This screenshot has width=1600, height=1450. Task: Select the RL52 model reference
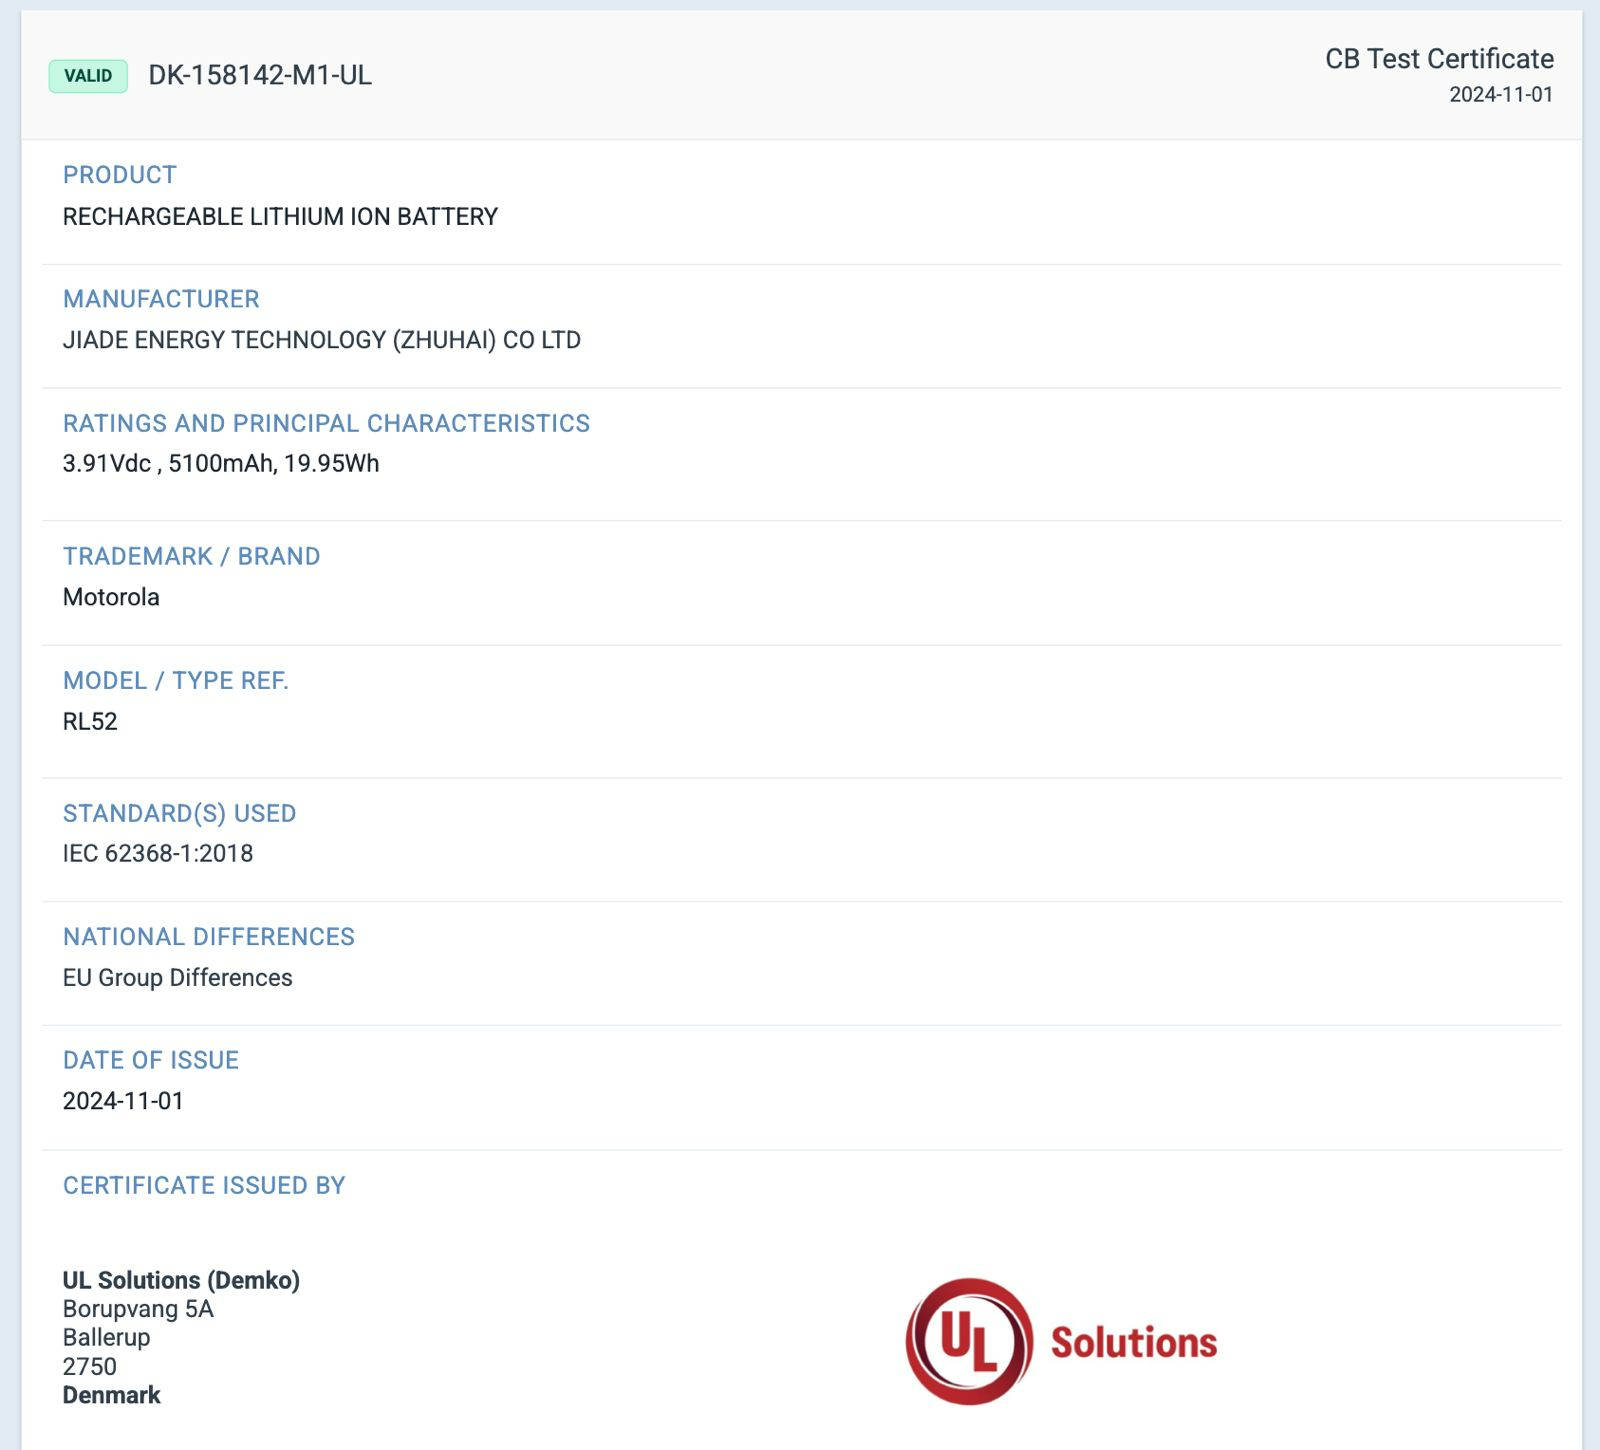90,721
